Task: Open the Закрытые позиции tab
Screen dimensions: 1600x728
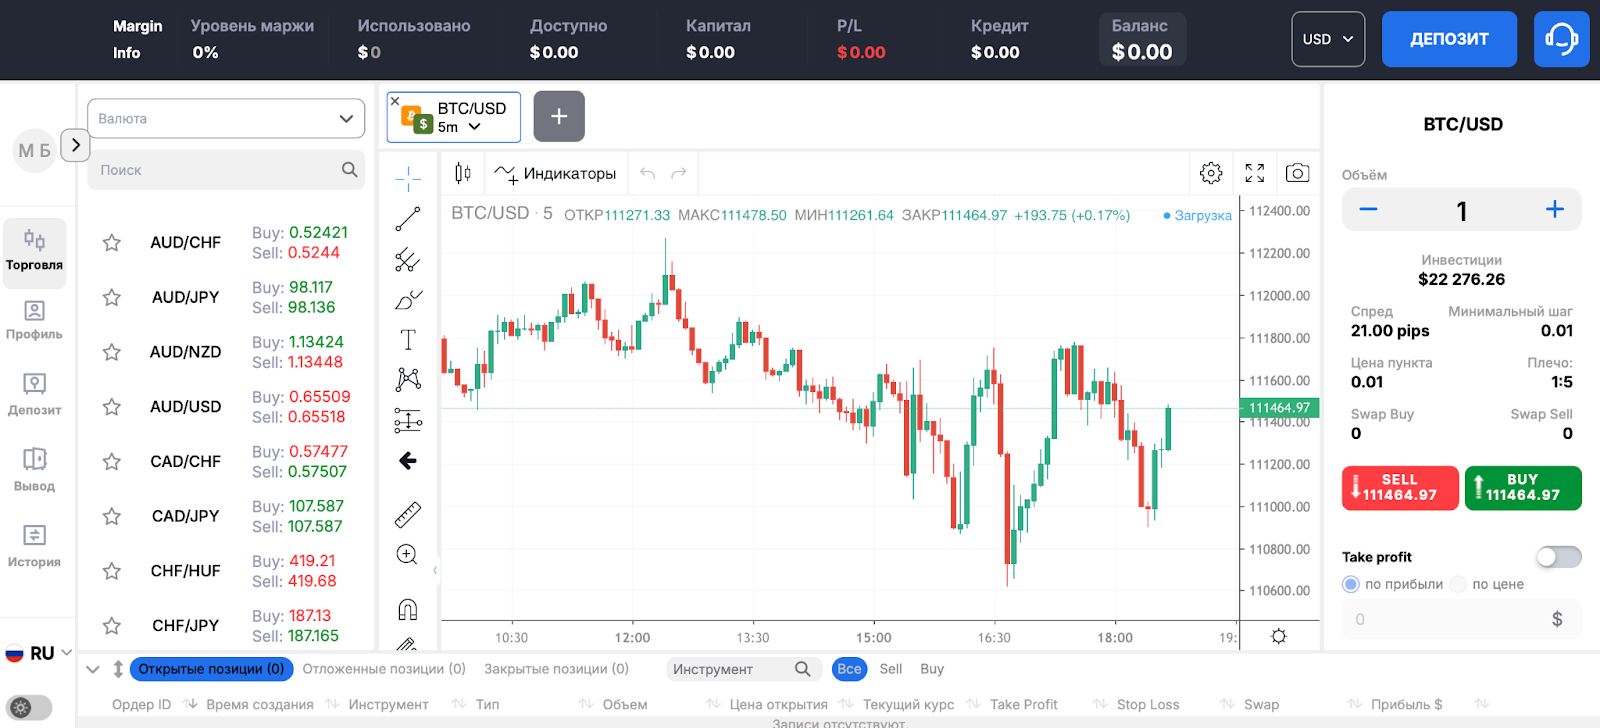Action: (556, 669)
